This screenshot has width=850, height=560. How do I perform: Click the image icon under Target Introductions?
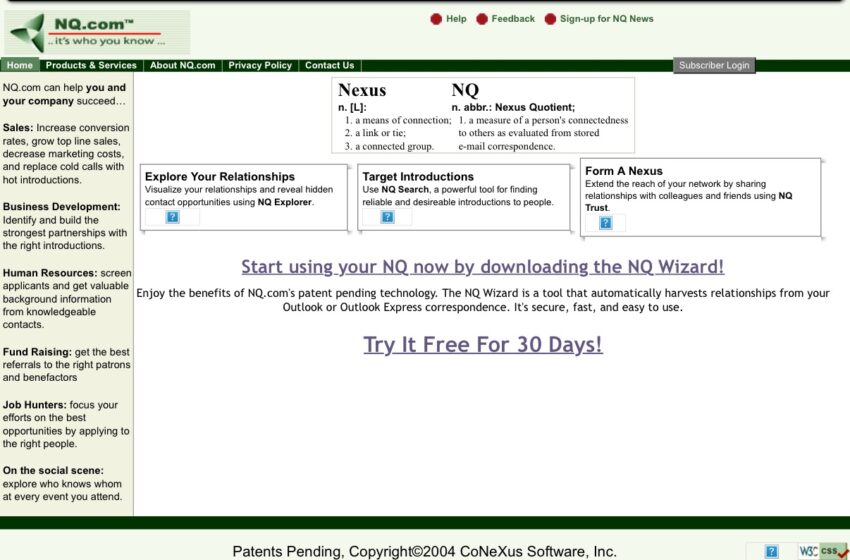point(387,217)
